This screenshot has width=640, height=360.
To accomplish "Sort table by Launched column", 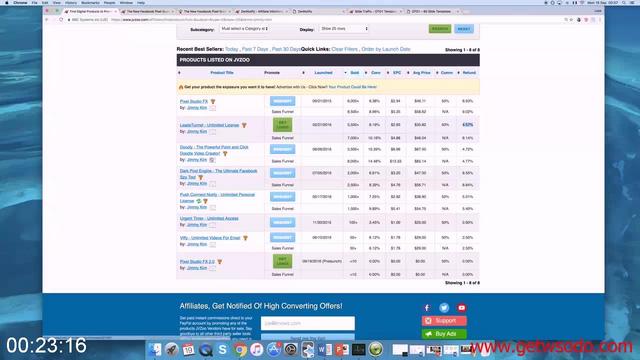I will [323, 73].
